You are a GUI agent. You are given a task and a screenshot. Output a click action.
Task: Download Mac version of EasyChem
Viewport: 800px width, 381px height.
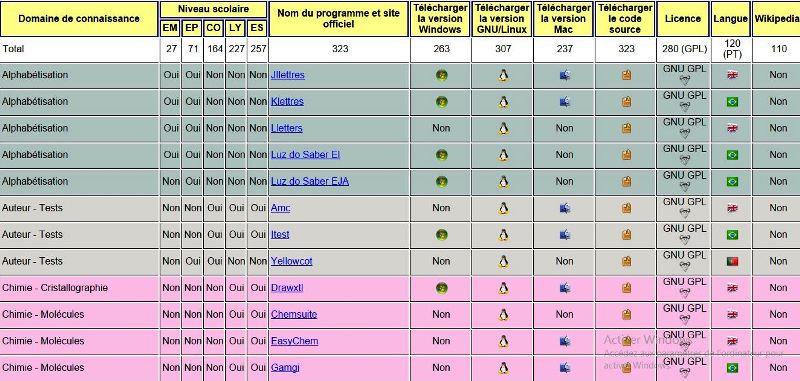click(565, 341)
